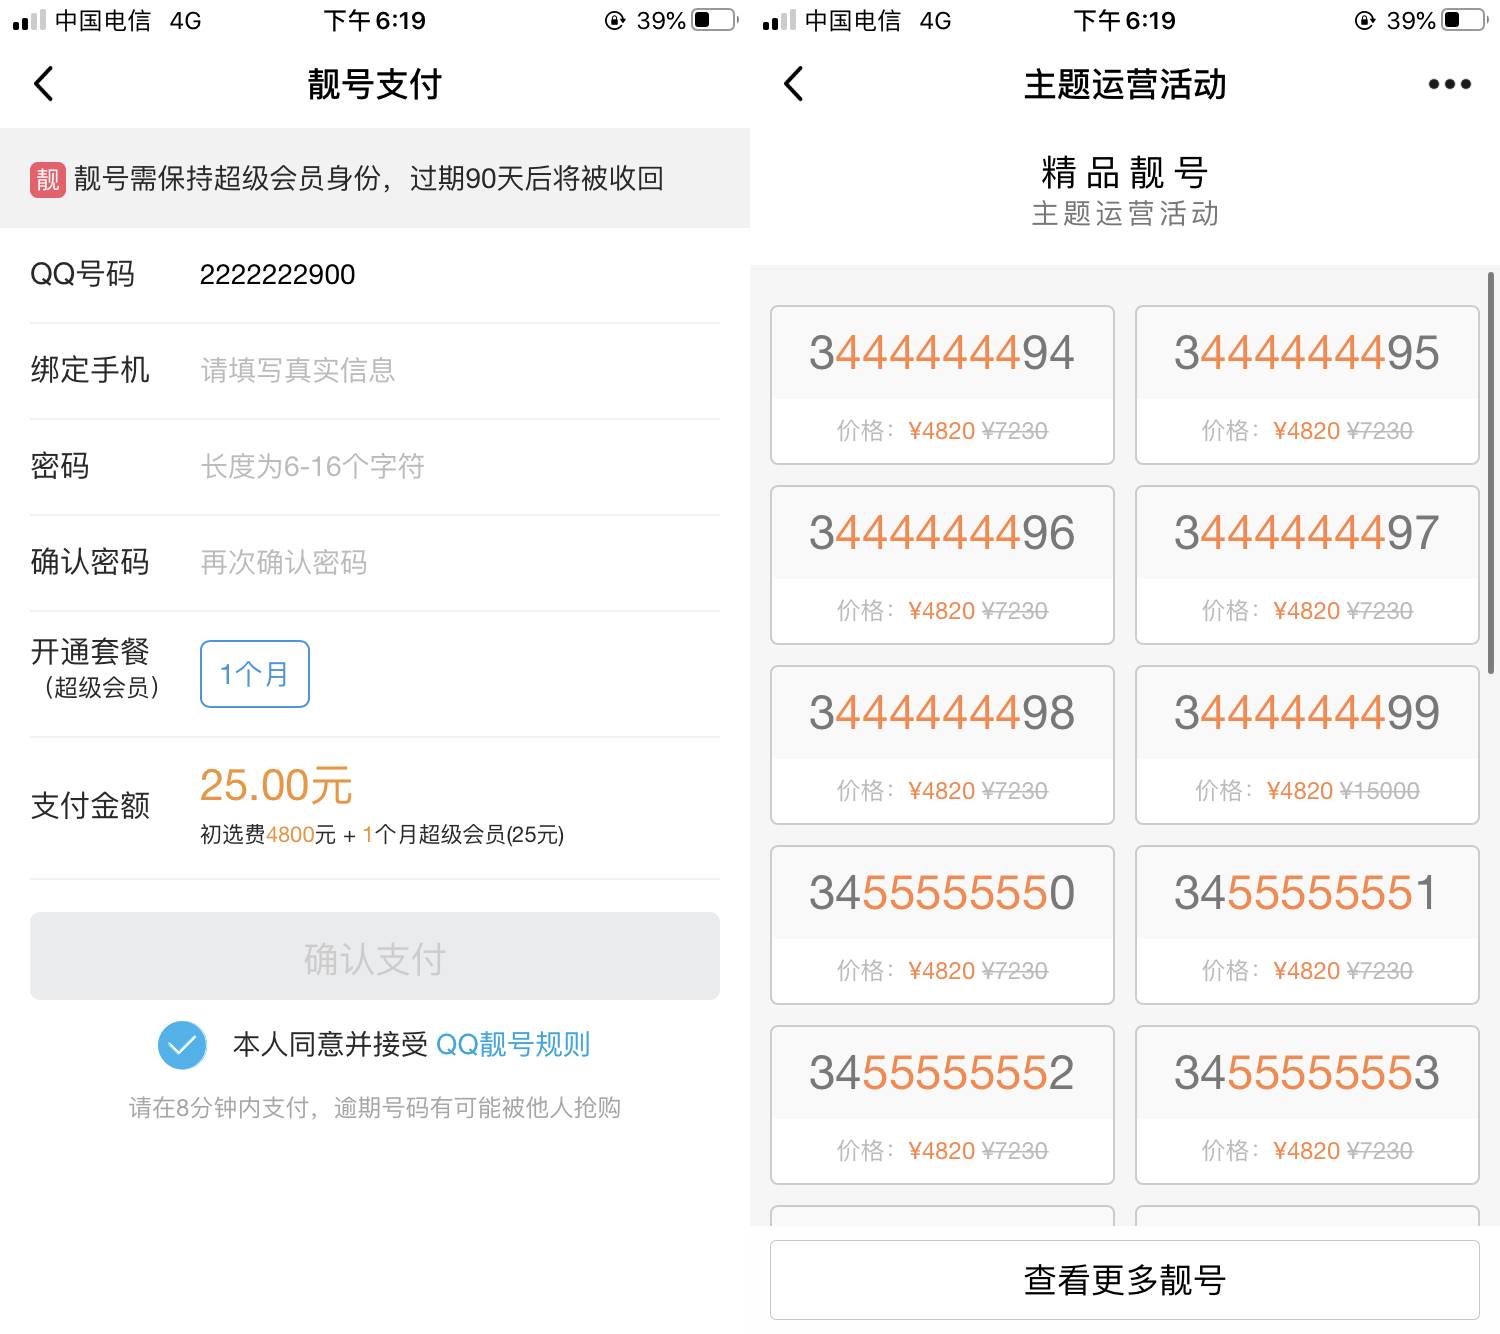Tap 查看更多靓号 button
The image size is (1500, 1334).
click(1124, 1280)
